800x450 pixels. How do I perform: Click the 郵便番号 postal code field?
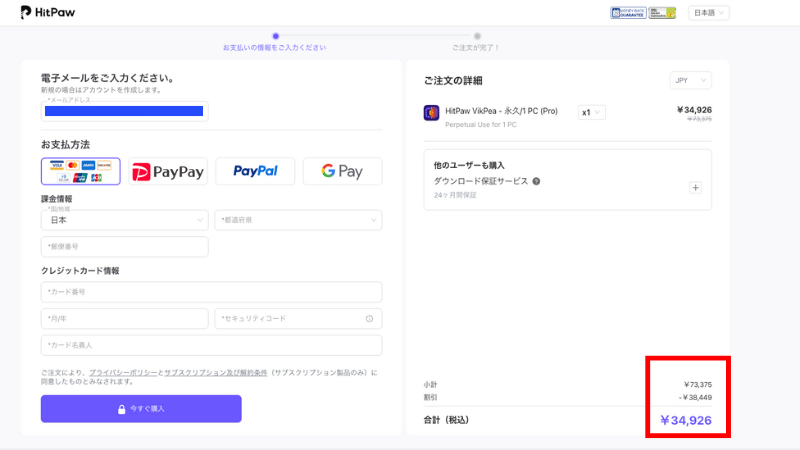point(124,246)
